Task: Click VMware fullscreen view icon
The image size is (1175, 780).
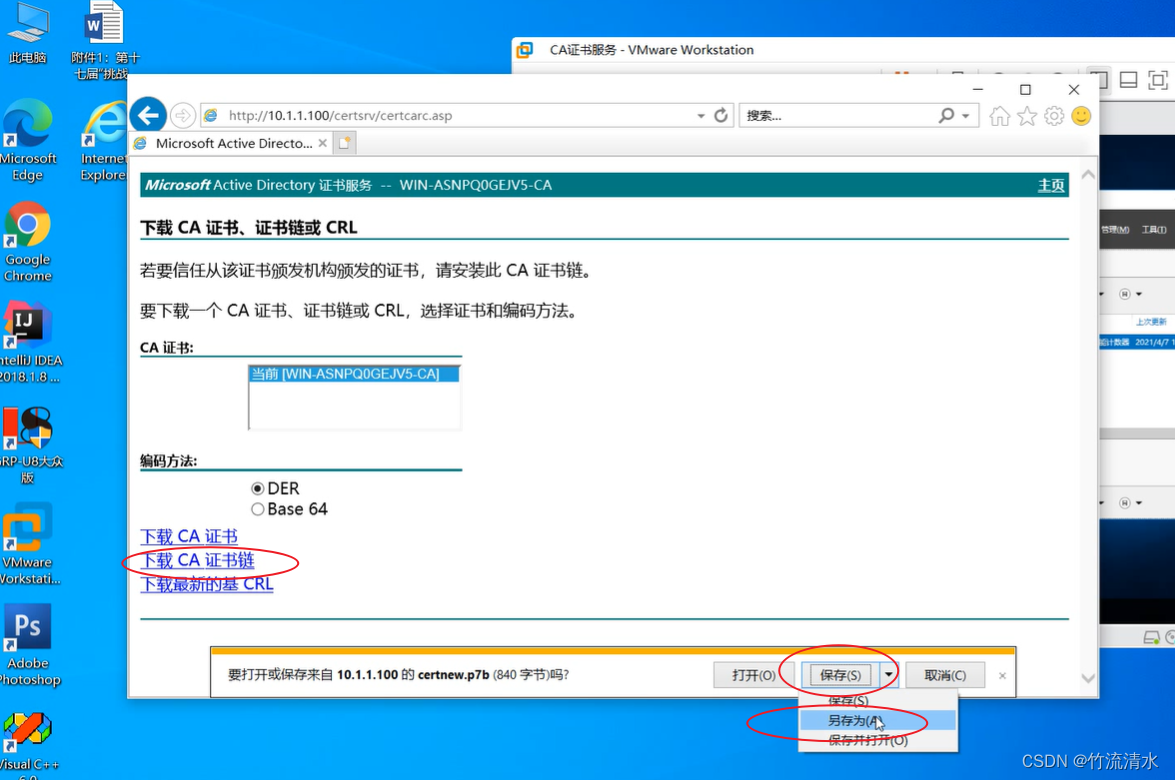Action: (1158, 80)
